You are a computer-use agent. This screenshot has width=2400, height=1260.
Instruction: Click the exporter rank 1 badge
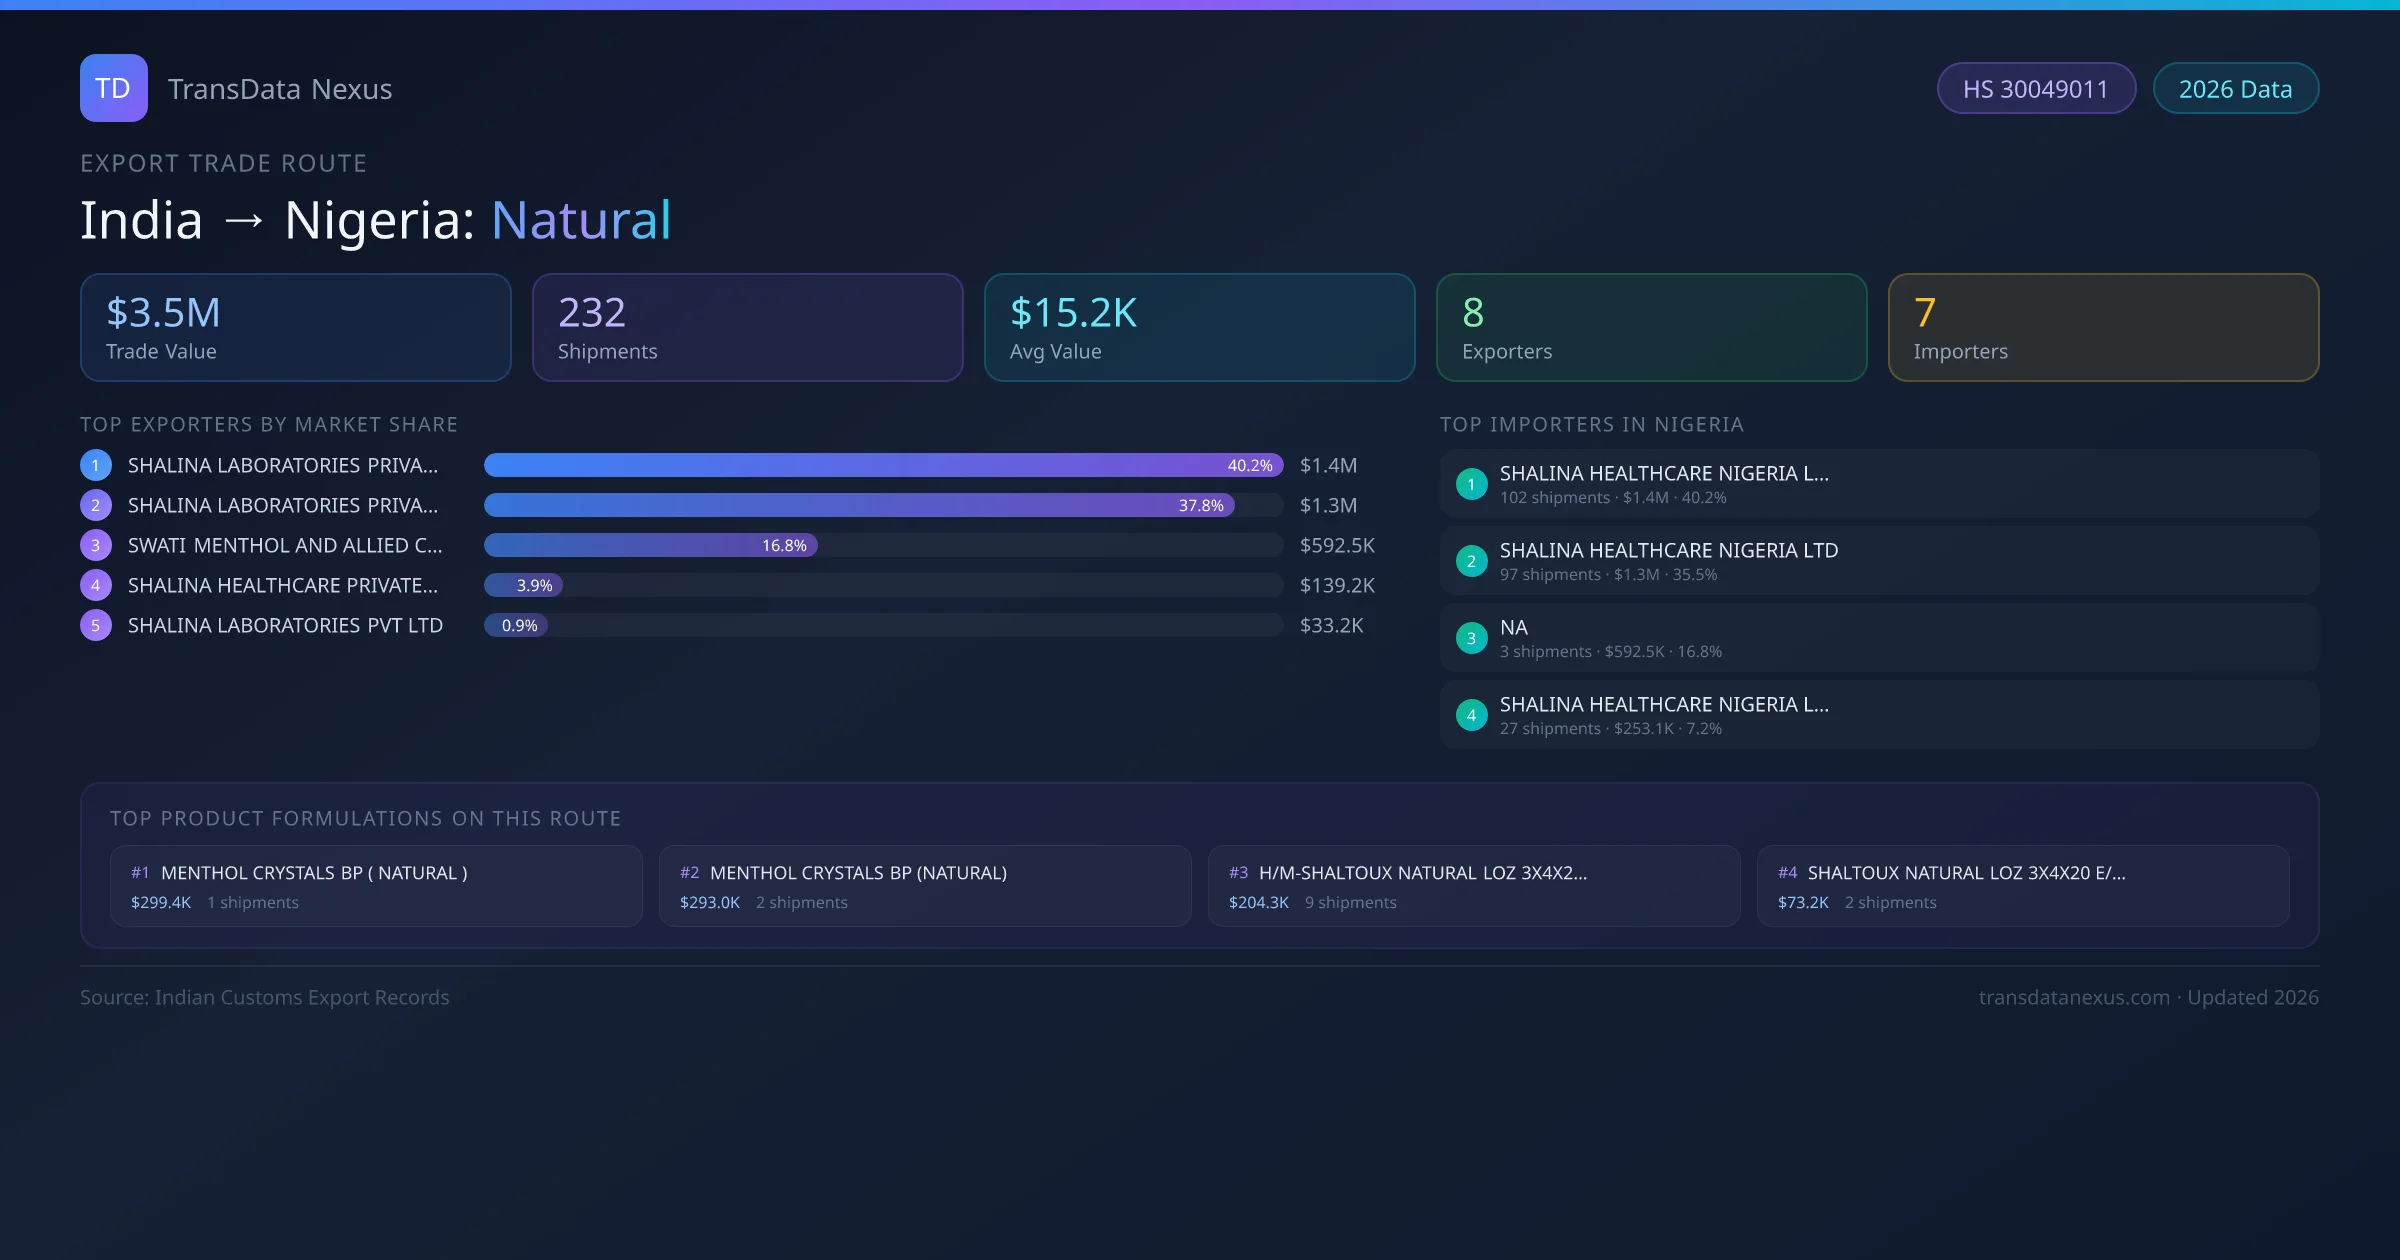point(96,465)
